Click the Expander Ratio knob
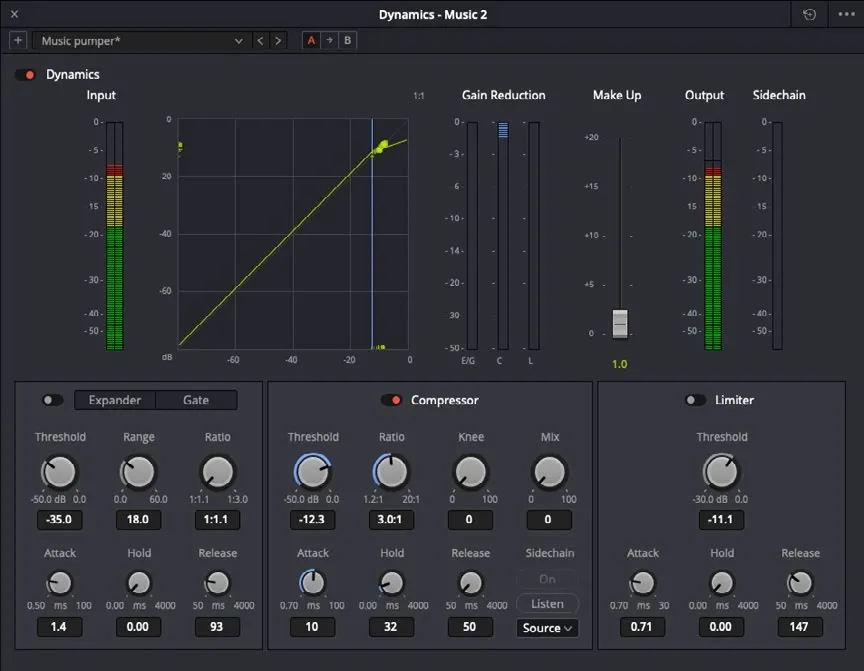Screen dimensions: 864x671 coord(218,472)
